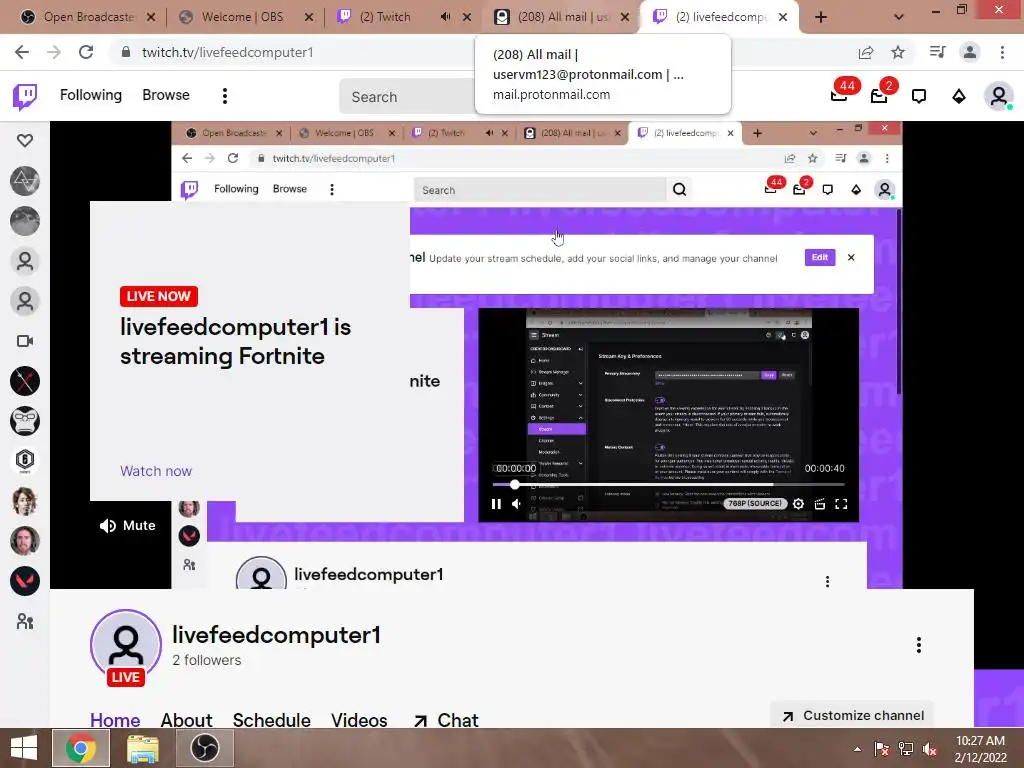Click the purple Edit button
This screenshot has width=1024, height=768.
point(820,257)
